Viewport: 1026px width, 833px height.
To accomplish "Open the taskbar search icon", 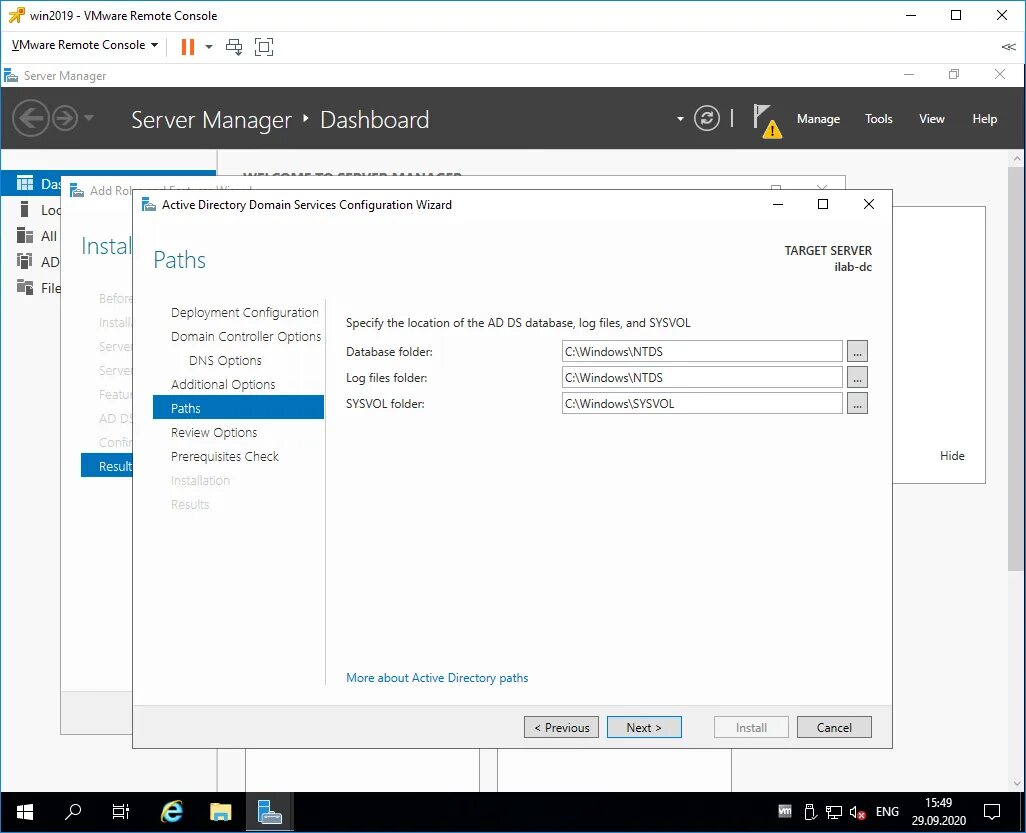I will [x=73, y=813].
